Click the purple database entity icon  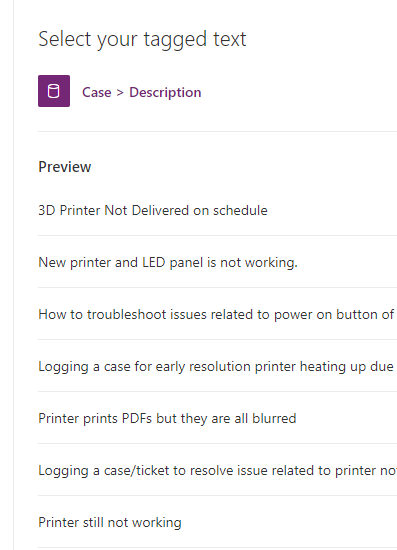54,91
